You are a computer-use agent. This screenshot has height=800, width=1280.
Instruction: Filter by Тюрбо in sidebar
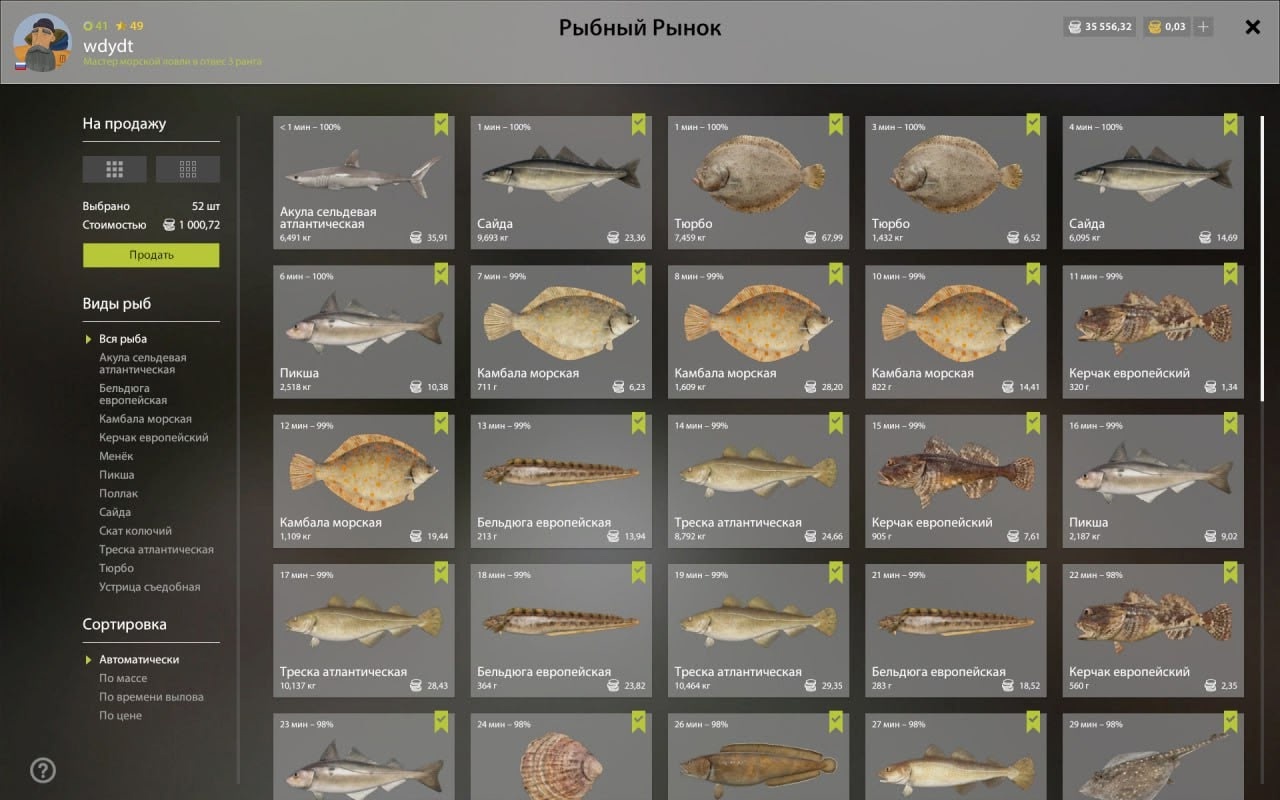click(x=116, y=568)
